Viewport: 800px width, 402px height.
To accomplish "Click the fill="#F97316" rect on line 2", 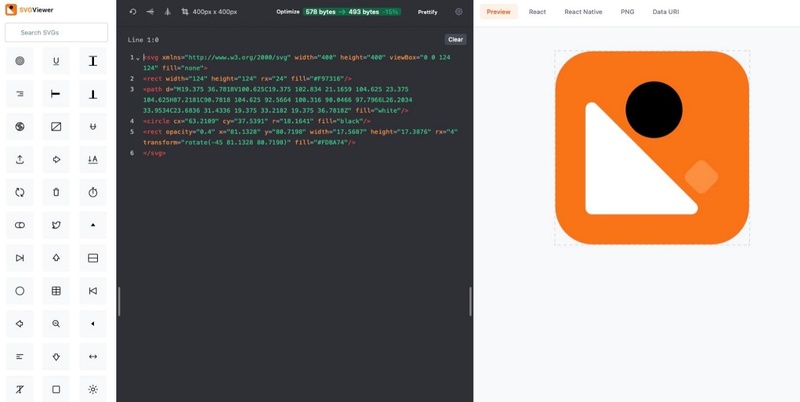I will (x=247, y=79).
